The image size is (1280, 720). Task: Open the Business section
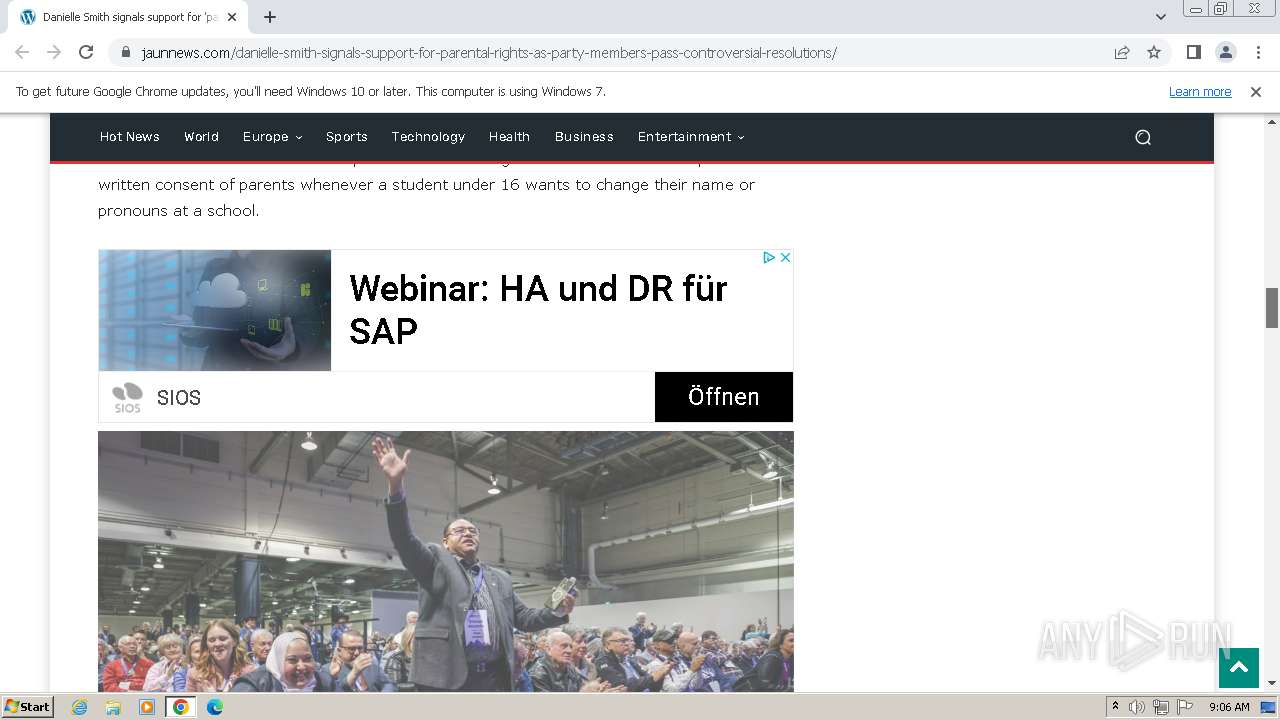[x=584, y=137]
